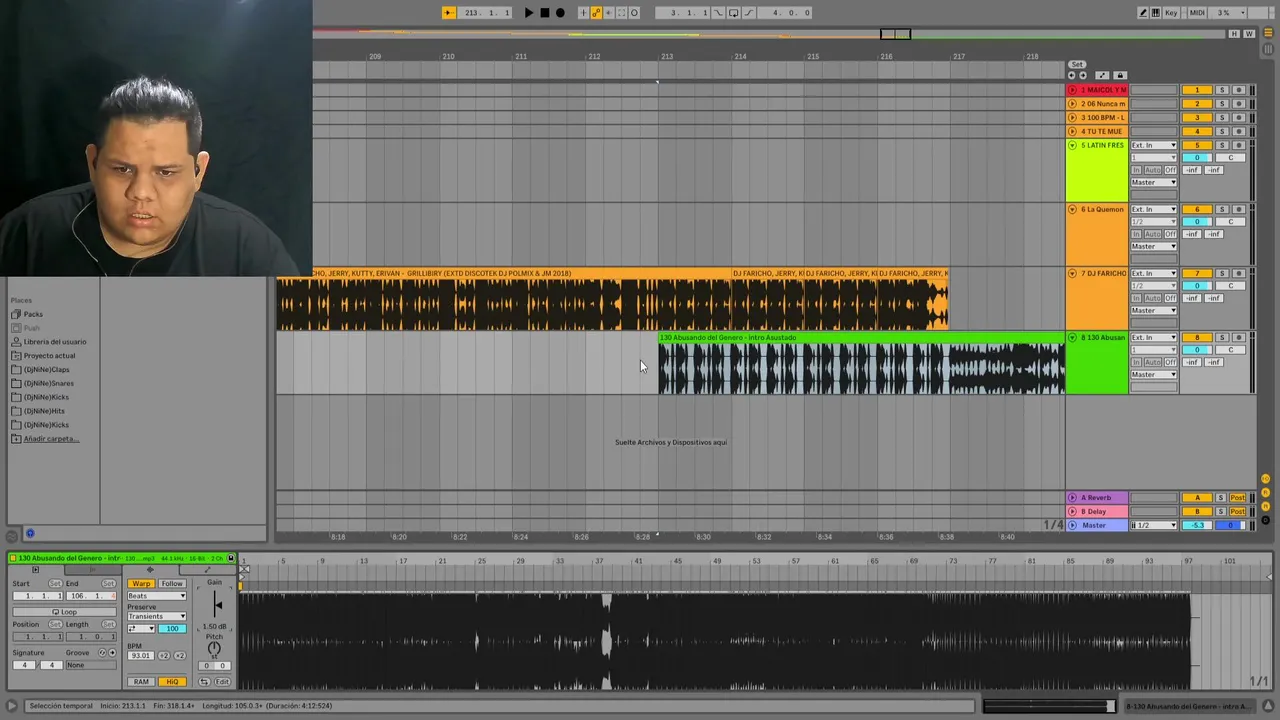Click the Punch-In switch icon
Viewport: 1280px width, 720px height.
tap(718, 13)
